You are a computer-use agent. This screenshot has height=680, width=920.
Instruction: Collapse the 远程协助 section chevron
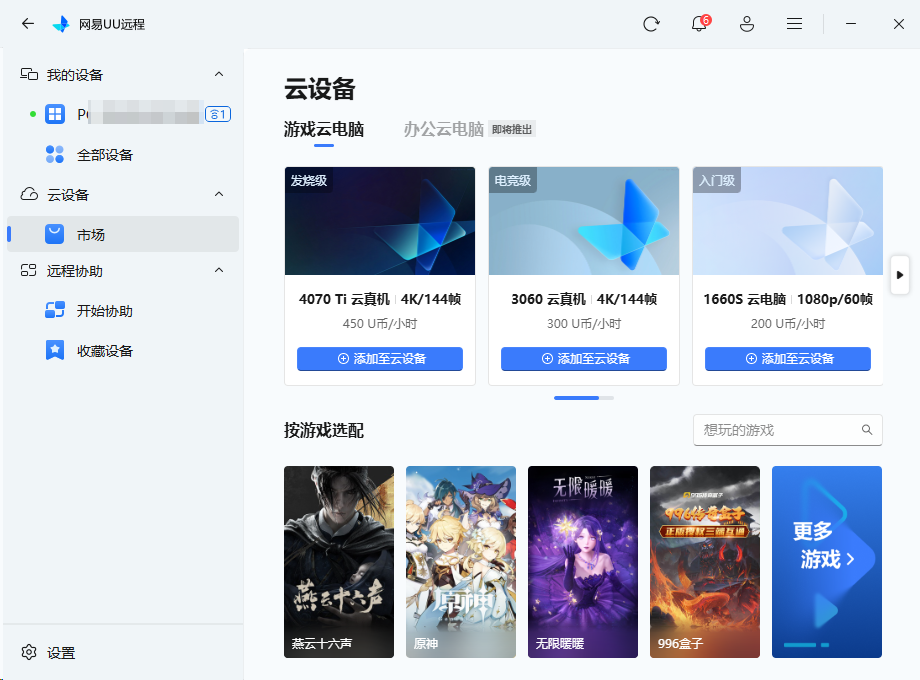219,270
